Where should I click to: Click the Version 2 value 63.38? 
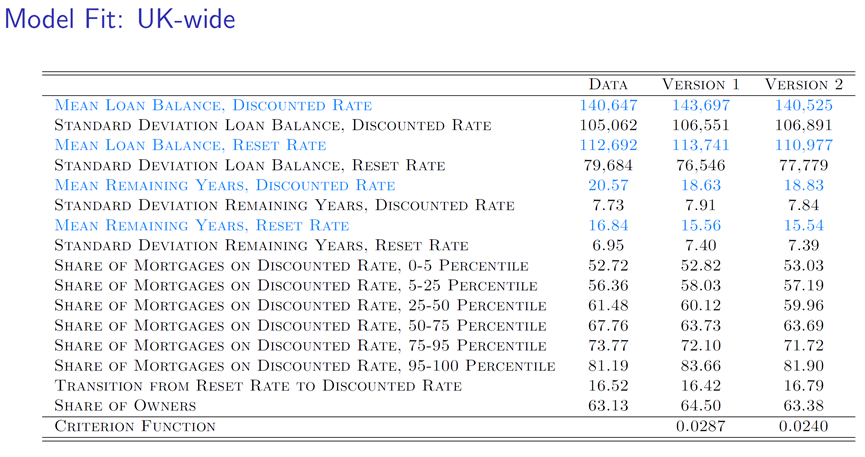point(804,406)
